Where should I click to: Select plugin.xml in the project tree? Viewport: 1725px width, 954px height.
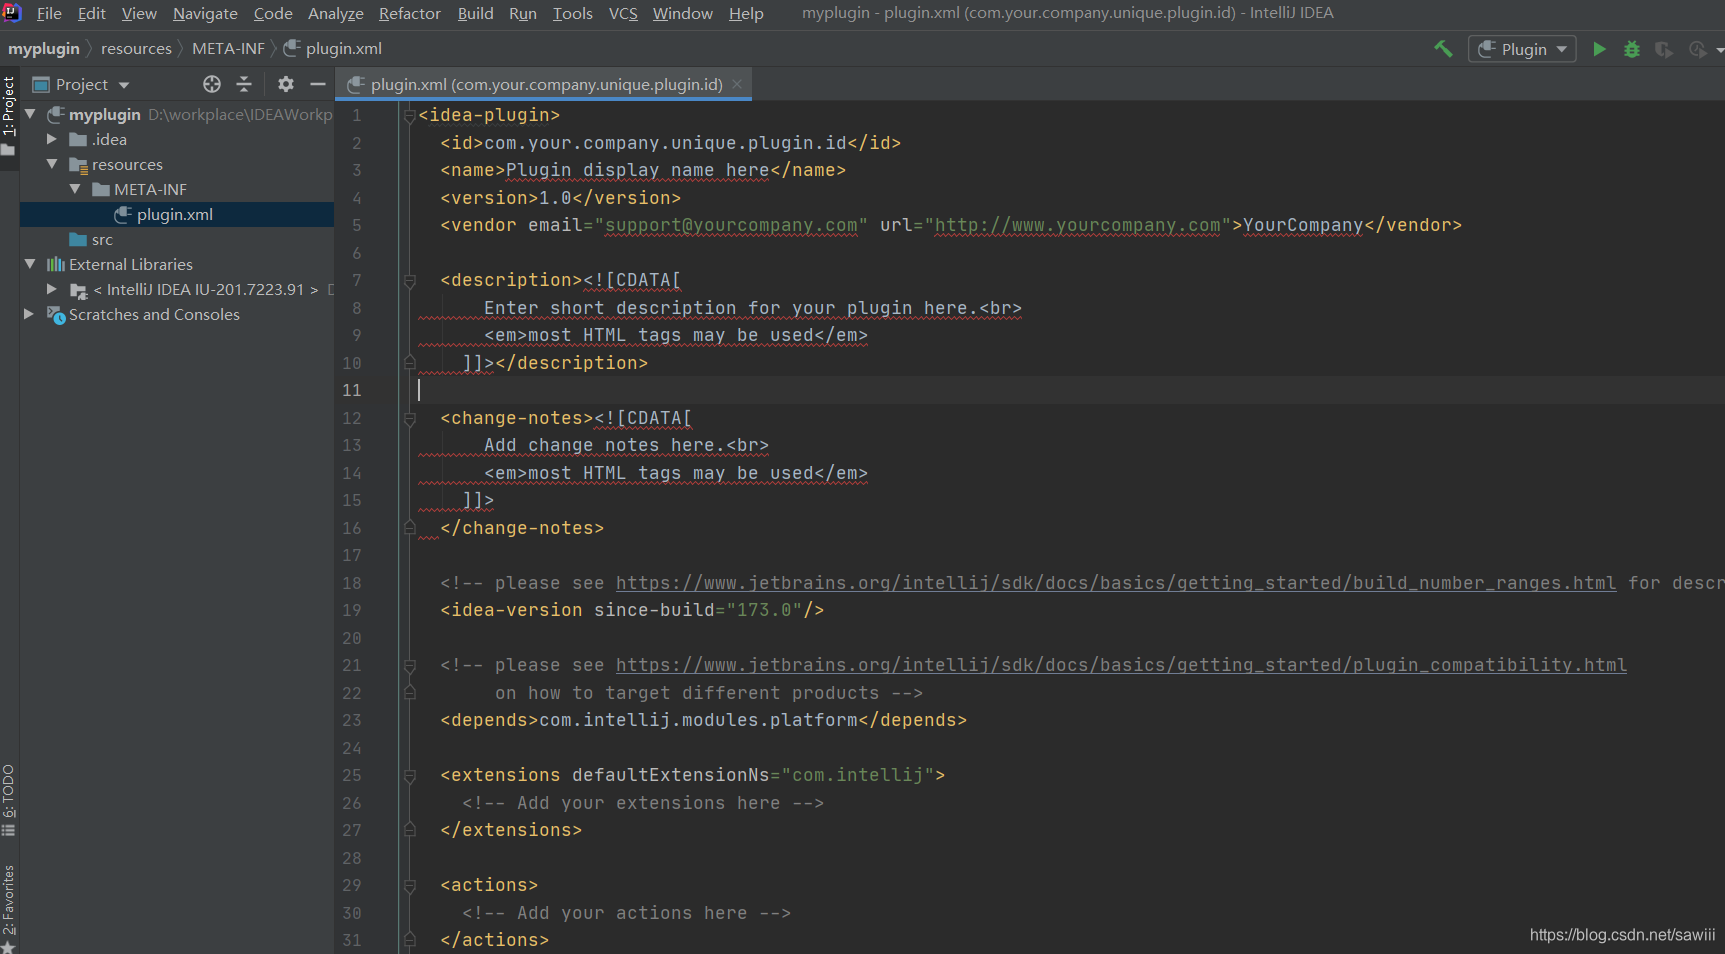tap(177, 214)
